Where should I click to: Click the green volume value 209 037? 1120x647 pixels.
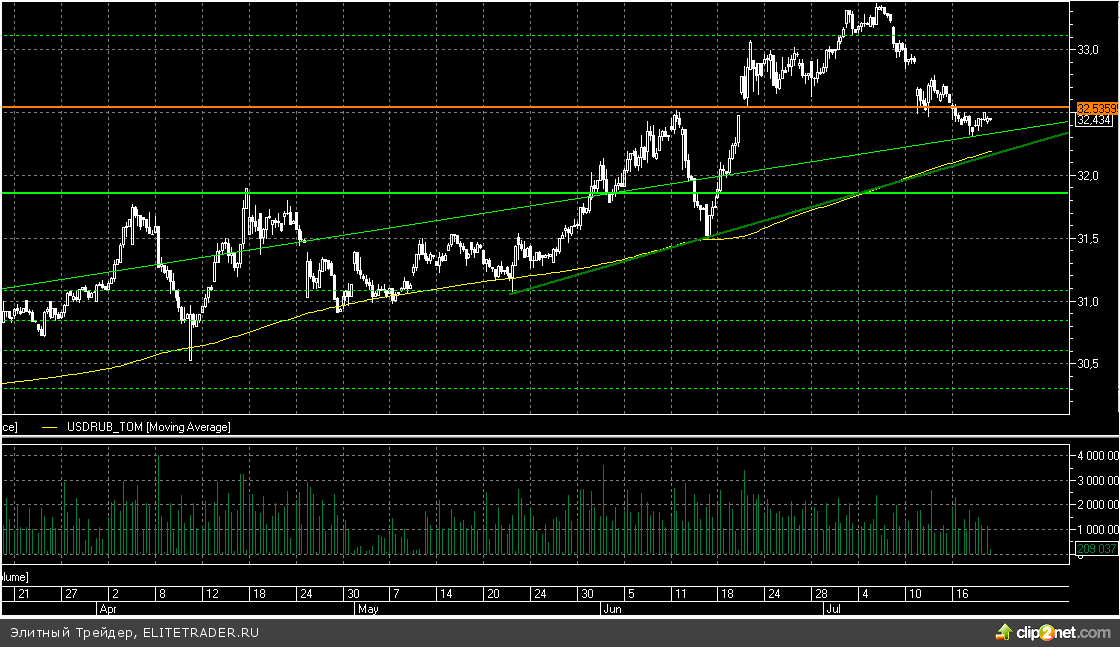click(x=1096, y=548)
